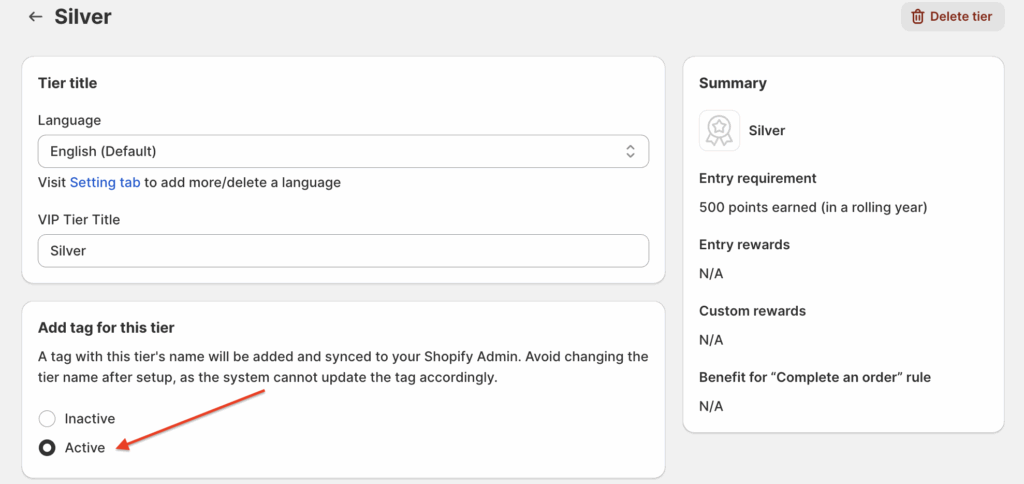Click the Silver page heading
Screen dimensions: 1024x484
(x=83, y=17)
